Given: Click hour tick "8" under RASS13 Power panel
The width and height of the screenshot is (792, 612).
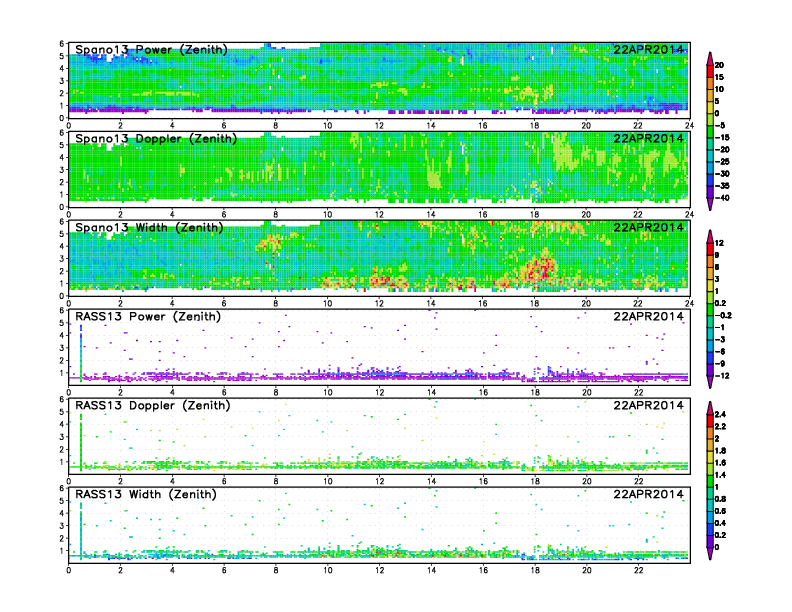Looking at the screenshot, I should [x=276, y=392].
